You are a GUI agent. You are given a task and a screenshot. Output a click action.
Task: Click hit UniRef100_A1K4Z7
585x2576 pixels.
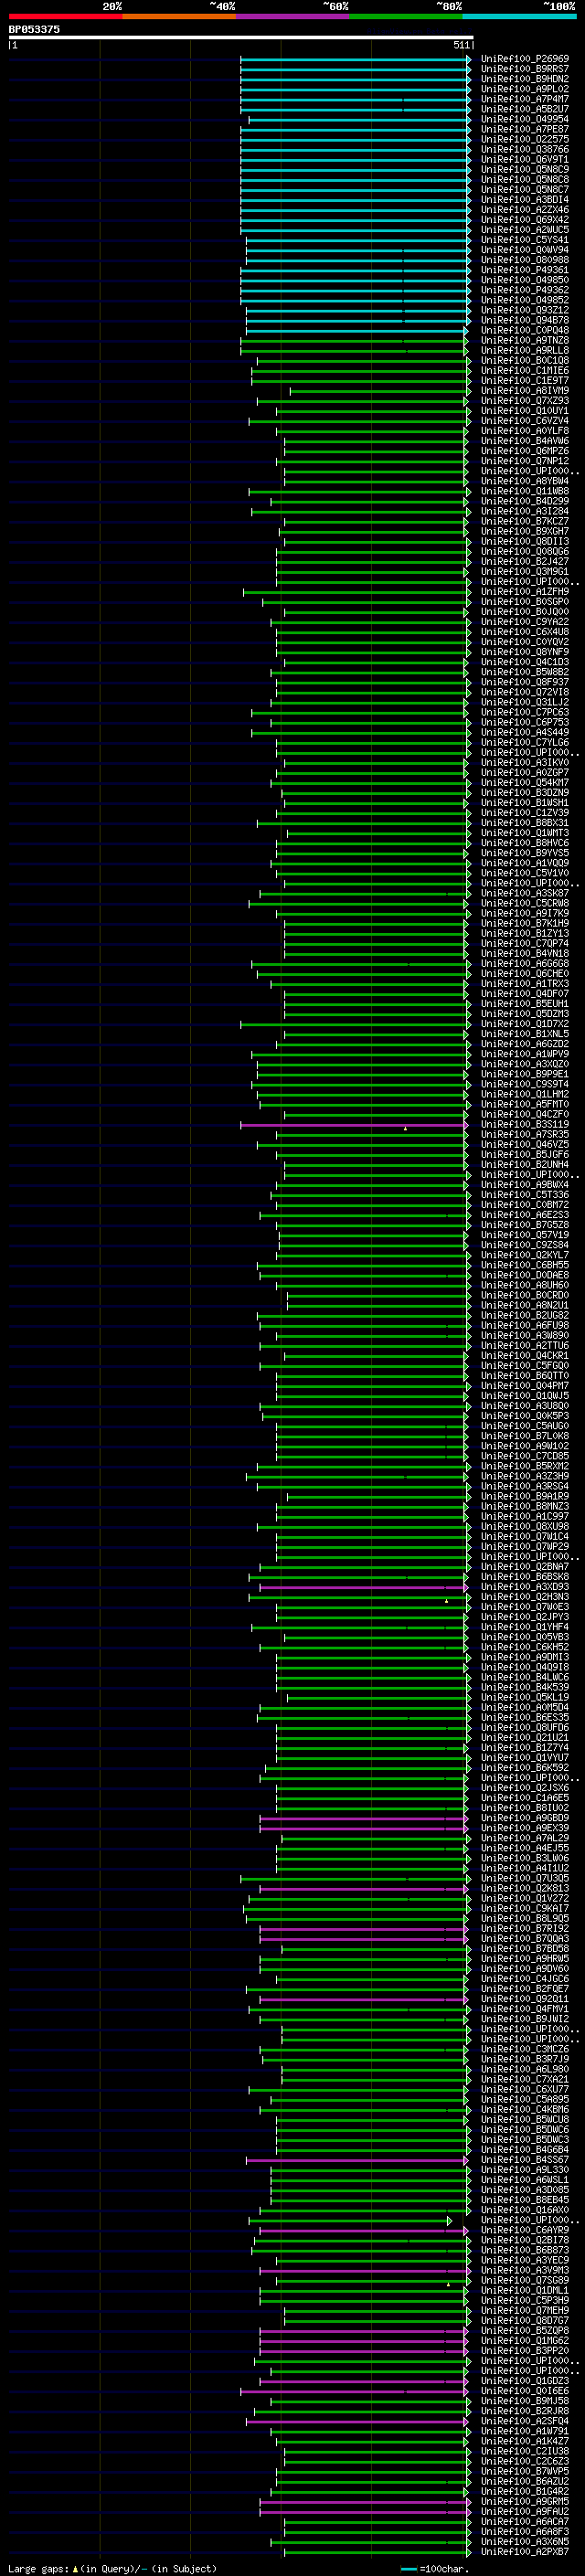coord(525,2441)
